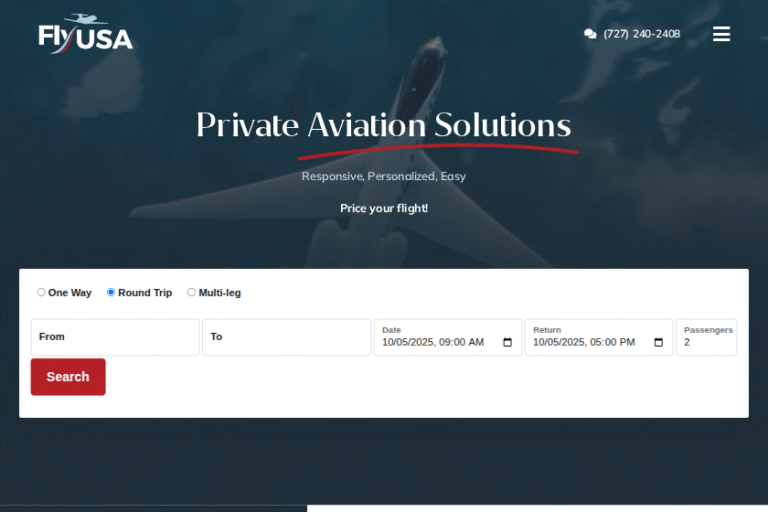Open calendar picker in Date field
This screenshot has width=768, height=512.
tap(507, 342)
